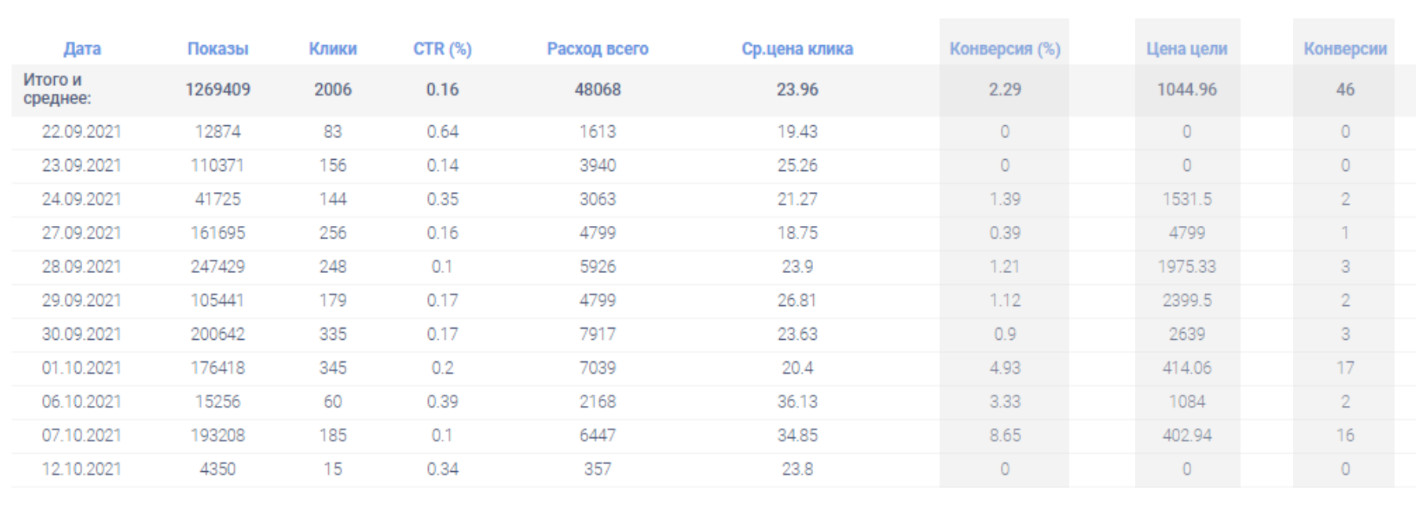Click goal price value 1044.96
The image size is (1416, 523).
[1187, 90]
